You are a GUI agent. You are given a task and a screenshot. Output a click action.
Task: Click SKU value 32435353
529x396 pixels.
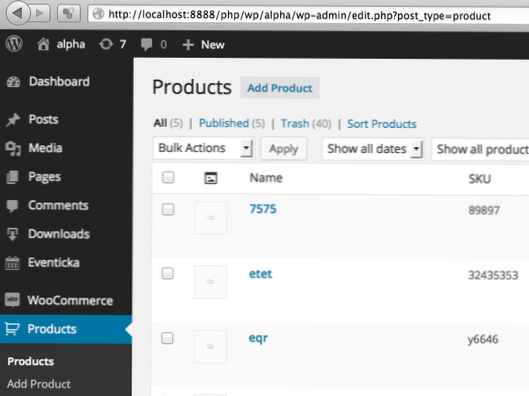pyautogui.click(x=493, y=276)
